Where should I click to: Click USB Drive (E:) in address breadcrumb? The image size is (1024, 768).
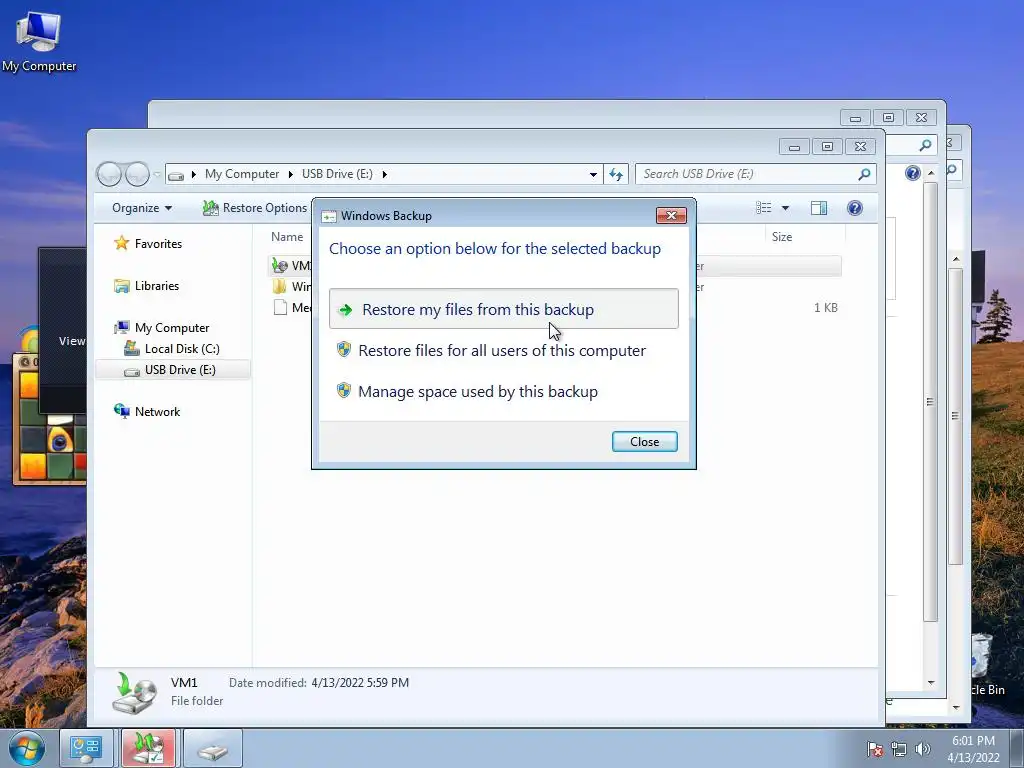(x=337, y=174)
